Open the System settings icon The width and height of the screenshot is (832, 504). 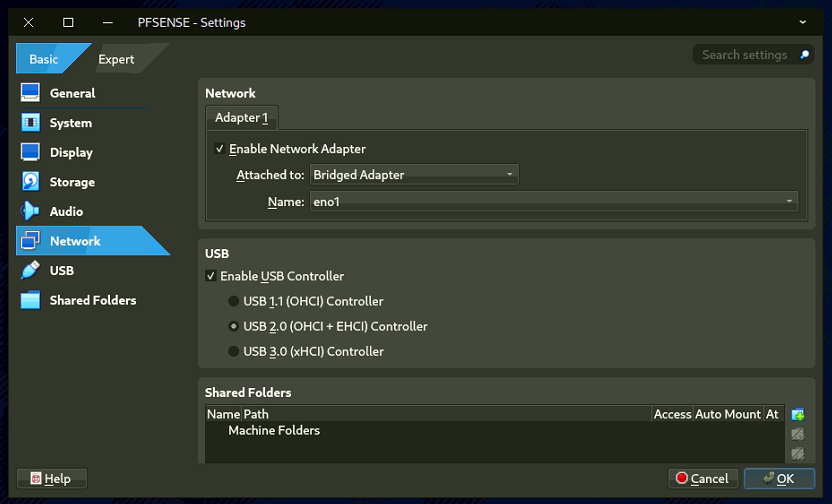tap(30, 123)
